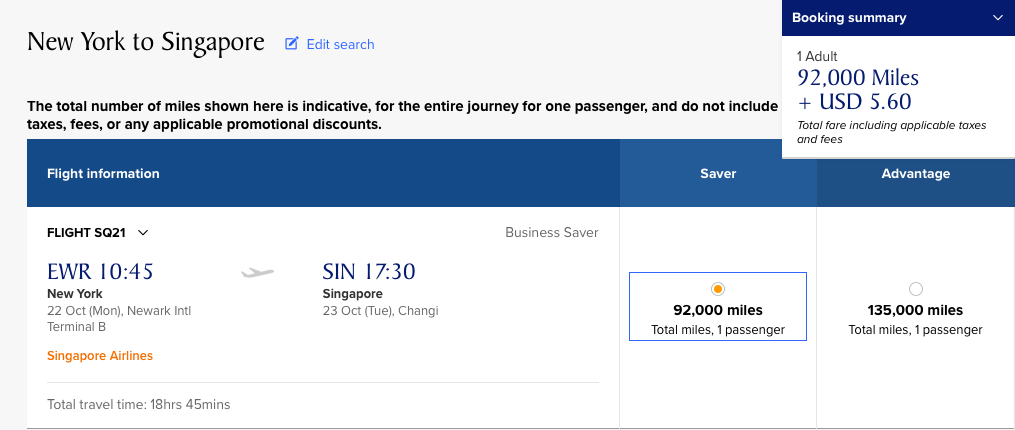Viewport: 1015px width, 430px height.
Task: Click the Saver column header
Action: click(x=718, y=173)
